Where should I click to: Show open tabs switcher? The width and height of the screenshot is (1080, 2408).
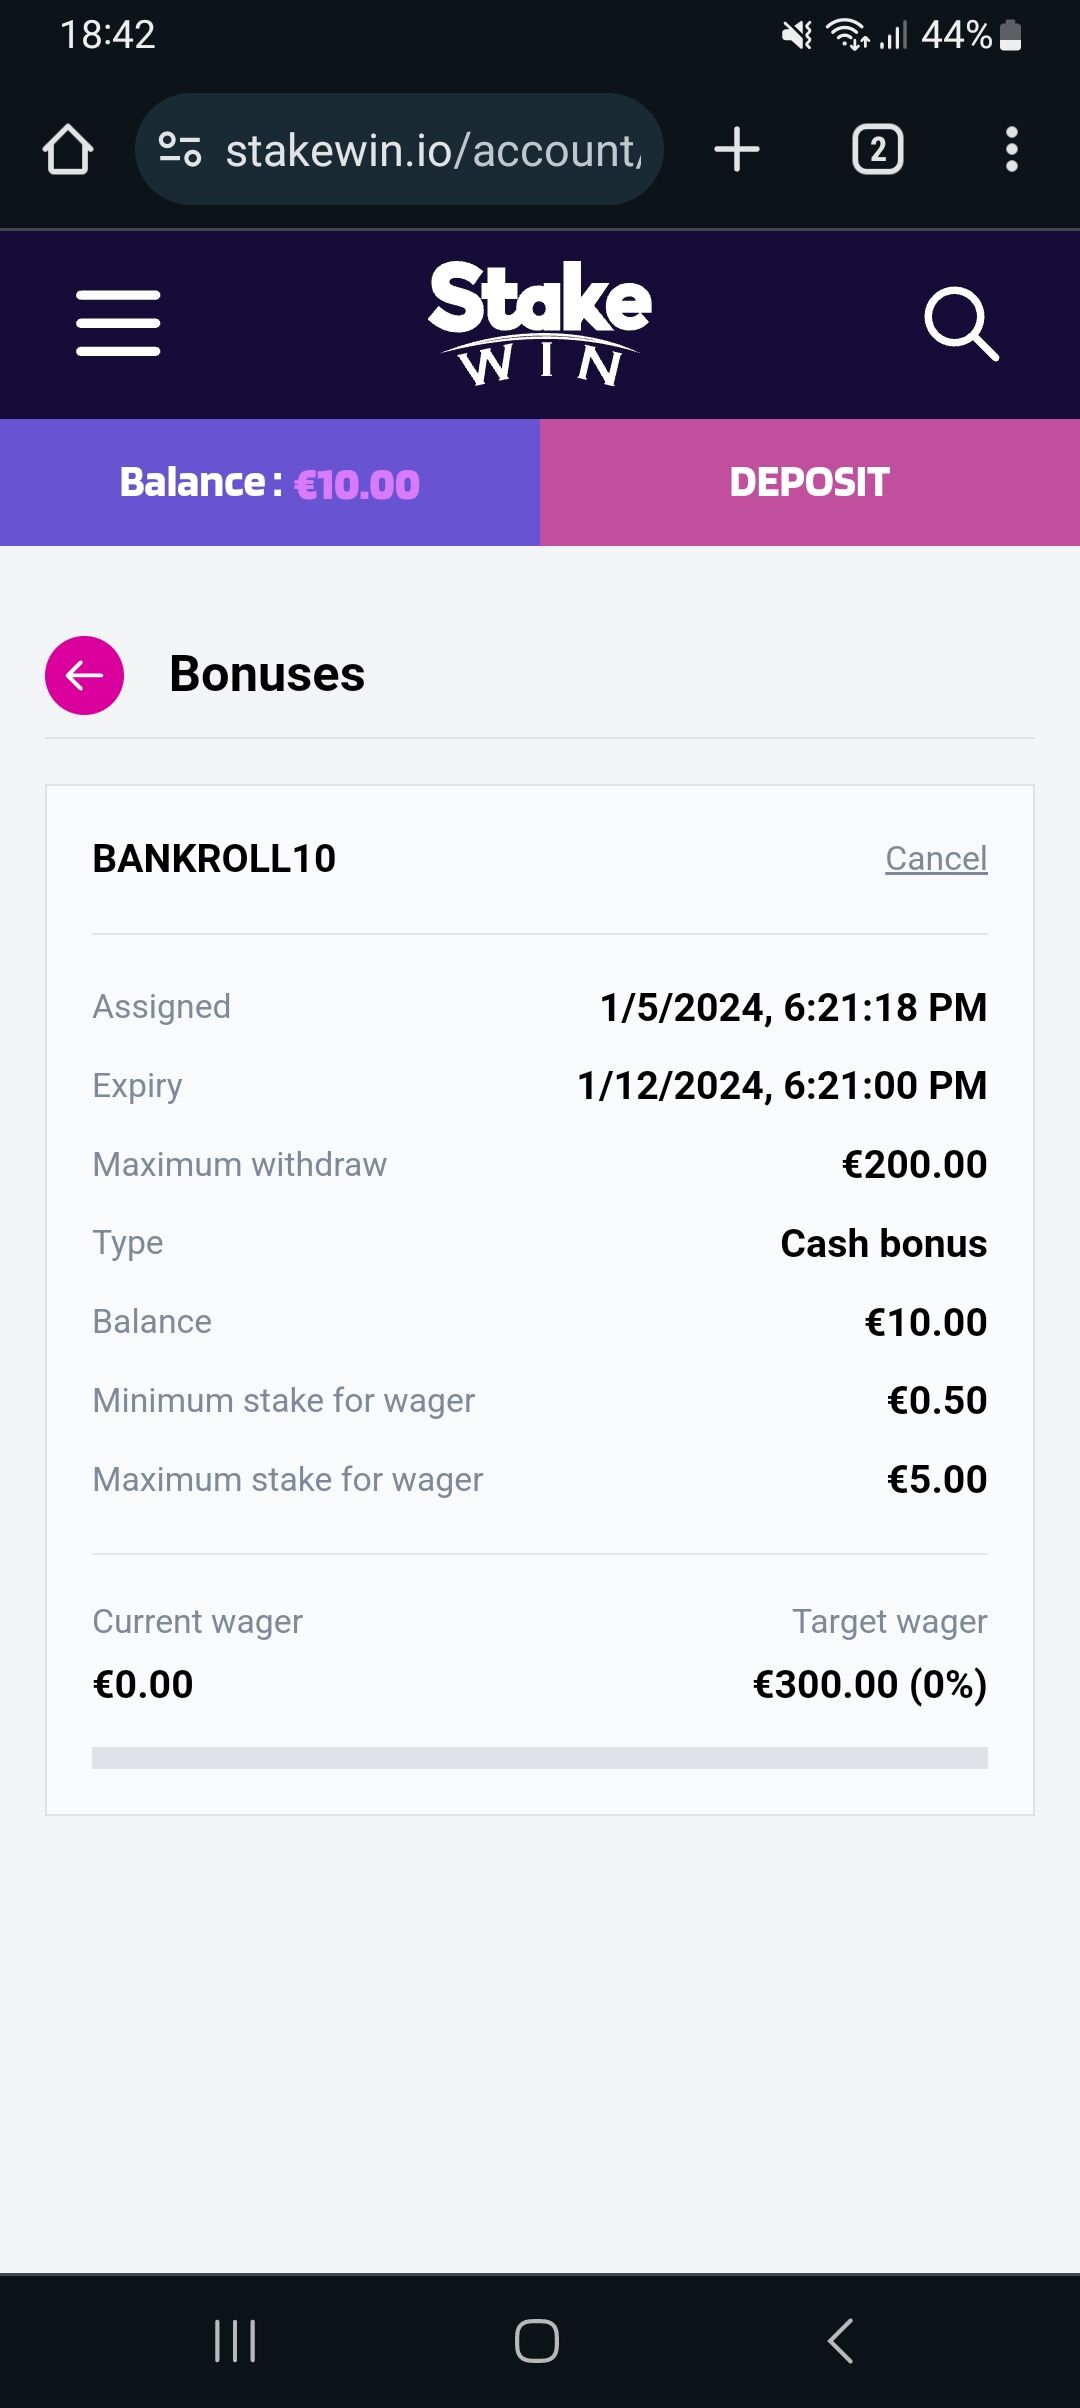[877, 150]
